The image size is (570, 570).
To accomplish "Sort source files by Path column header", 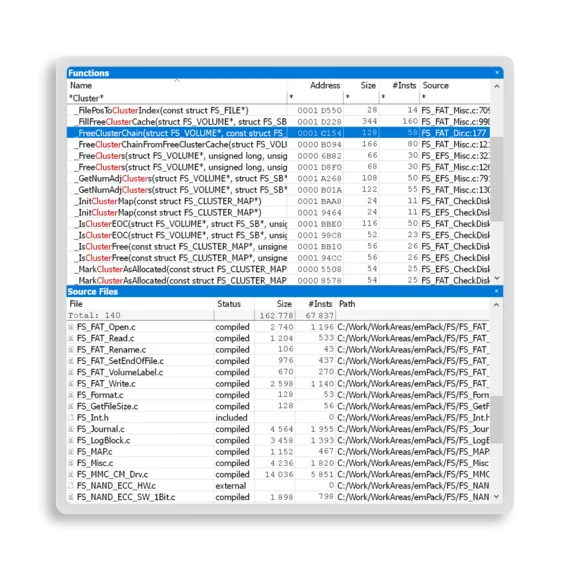I will click(413, 304).
